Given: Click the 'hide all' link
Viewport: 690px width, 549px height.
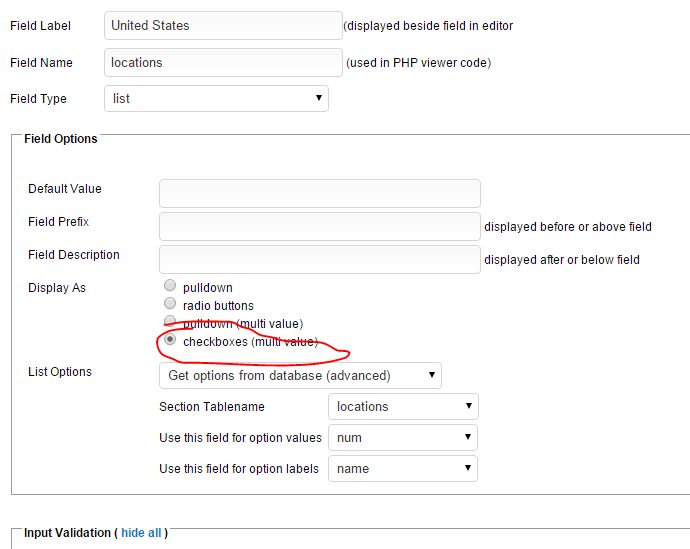Looking at the screenshot, I should [141, 533].
